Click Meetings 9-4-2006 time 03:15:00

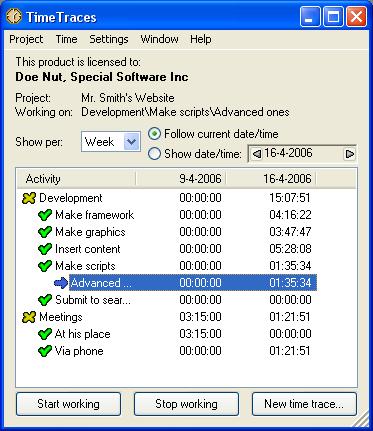pyautogui.click(x=200, y=317)
